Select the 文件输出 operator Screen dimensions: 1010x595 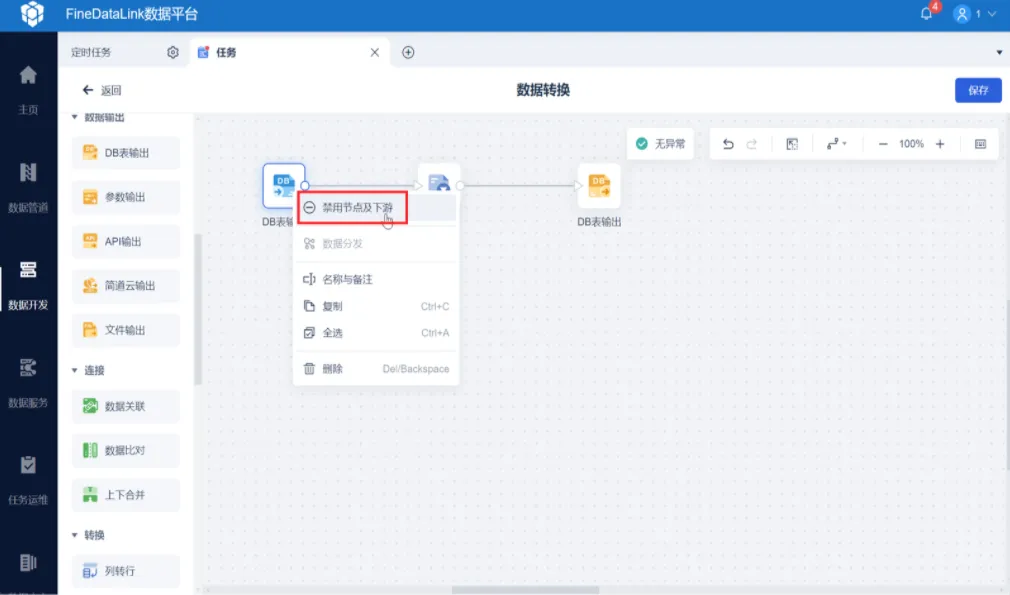click(x=126, y=330)
